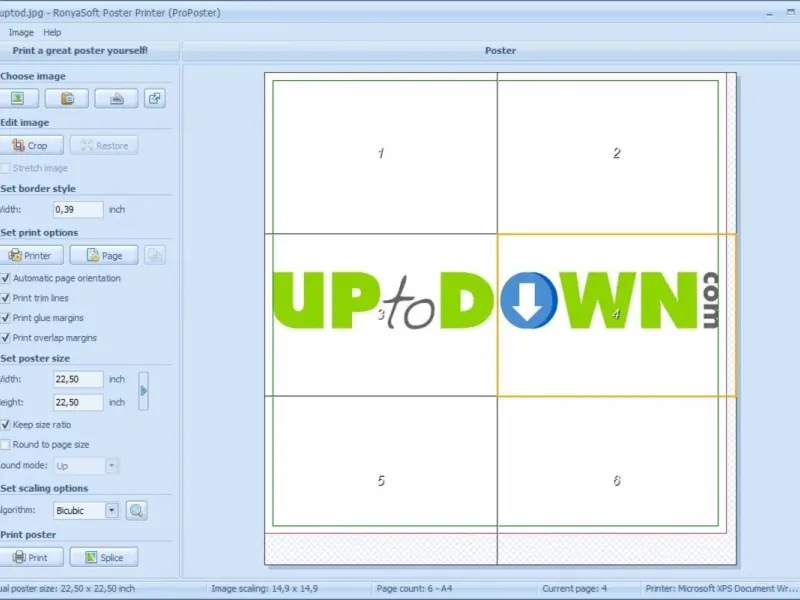Screen dimensions: 800x600
Task: Click the Printer: Microsoft XPS status text
Action: point(721,588)
